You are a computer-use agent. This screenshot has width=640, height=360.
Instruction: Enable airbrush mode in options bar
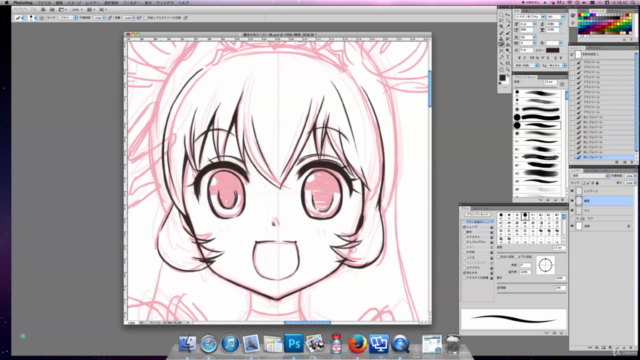139,18
